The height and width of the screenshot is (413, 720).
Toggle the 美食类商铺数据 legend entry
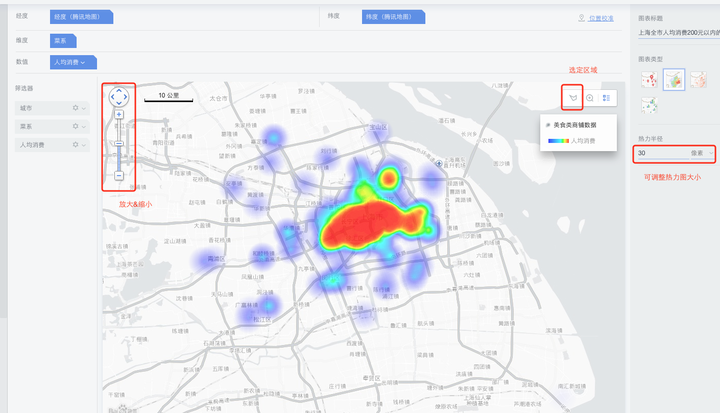point(571,125)
